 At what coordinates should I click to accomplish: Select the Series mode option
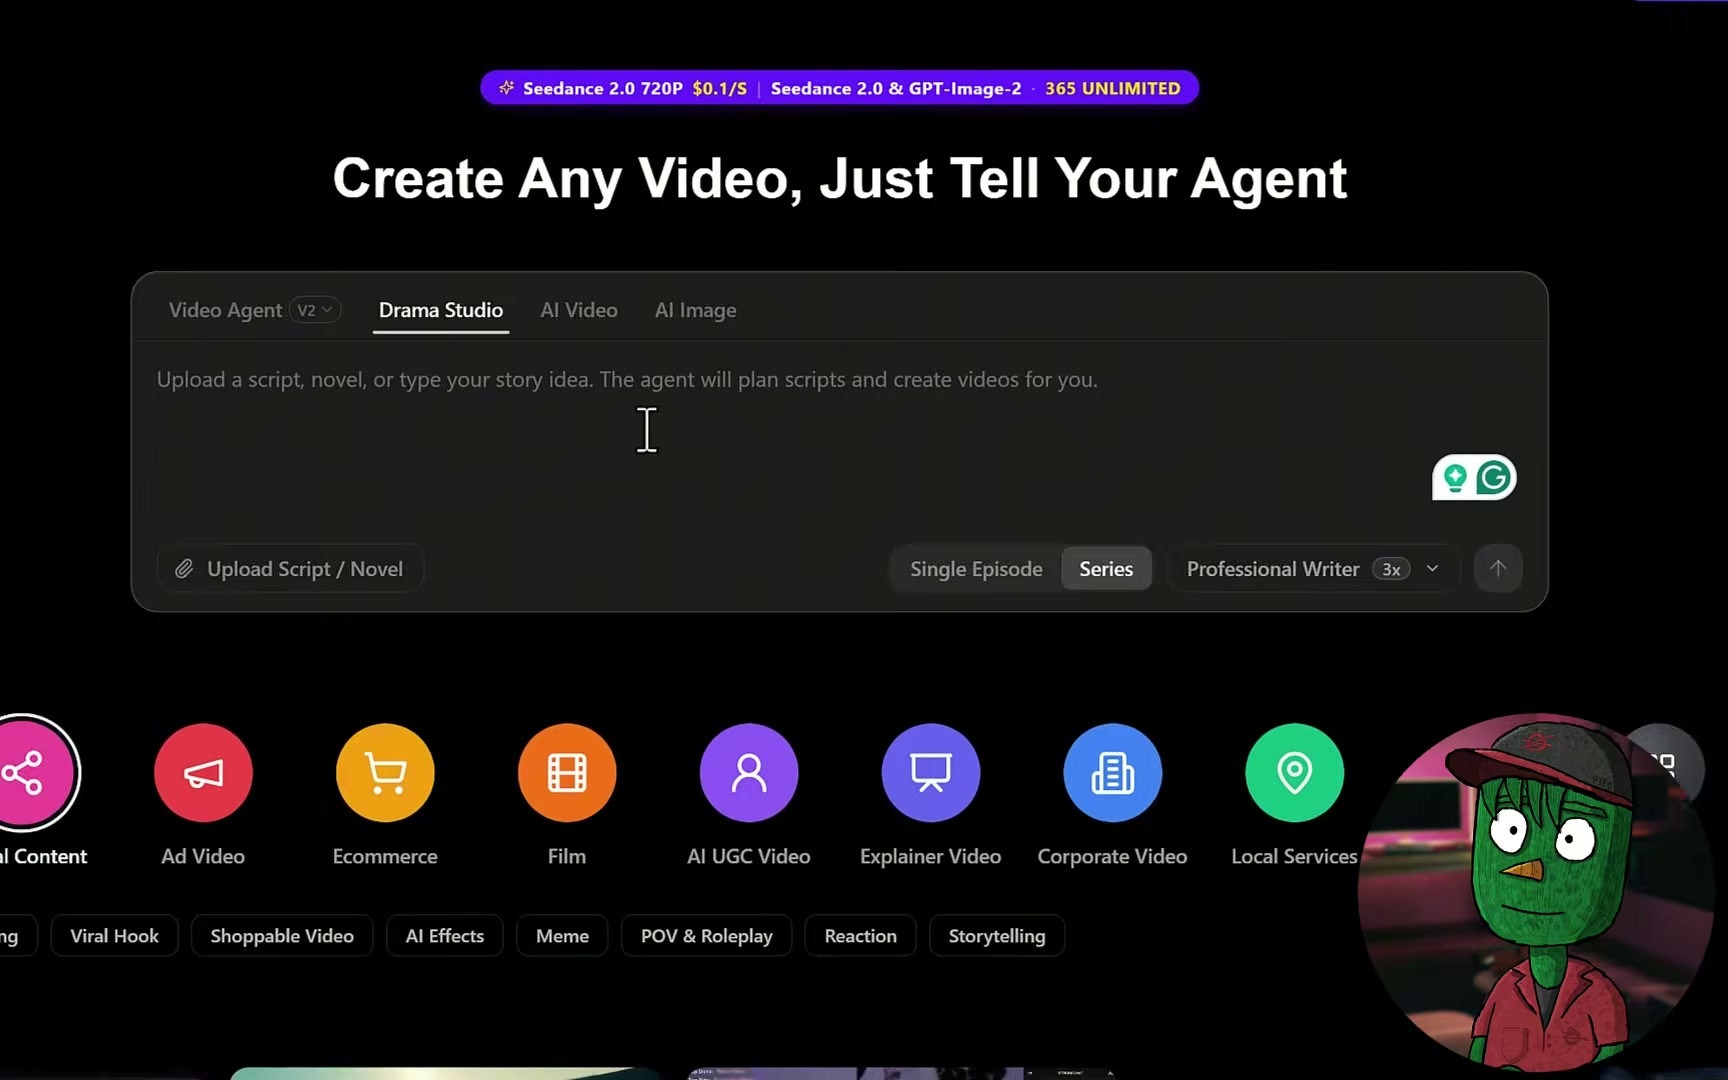tap(1106, 569)
